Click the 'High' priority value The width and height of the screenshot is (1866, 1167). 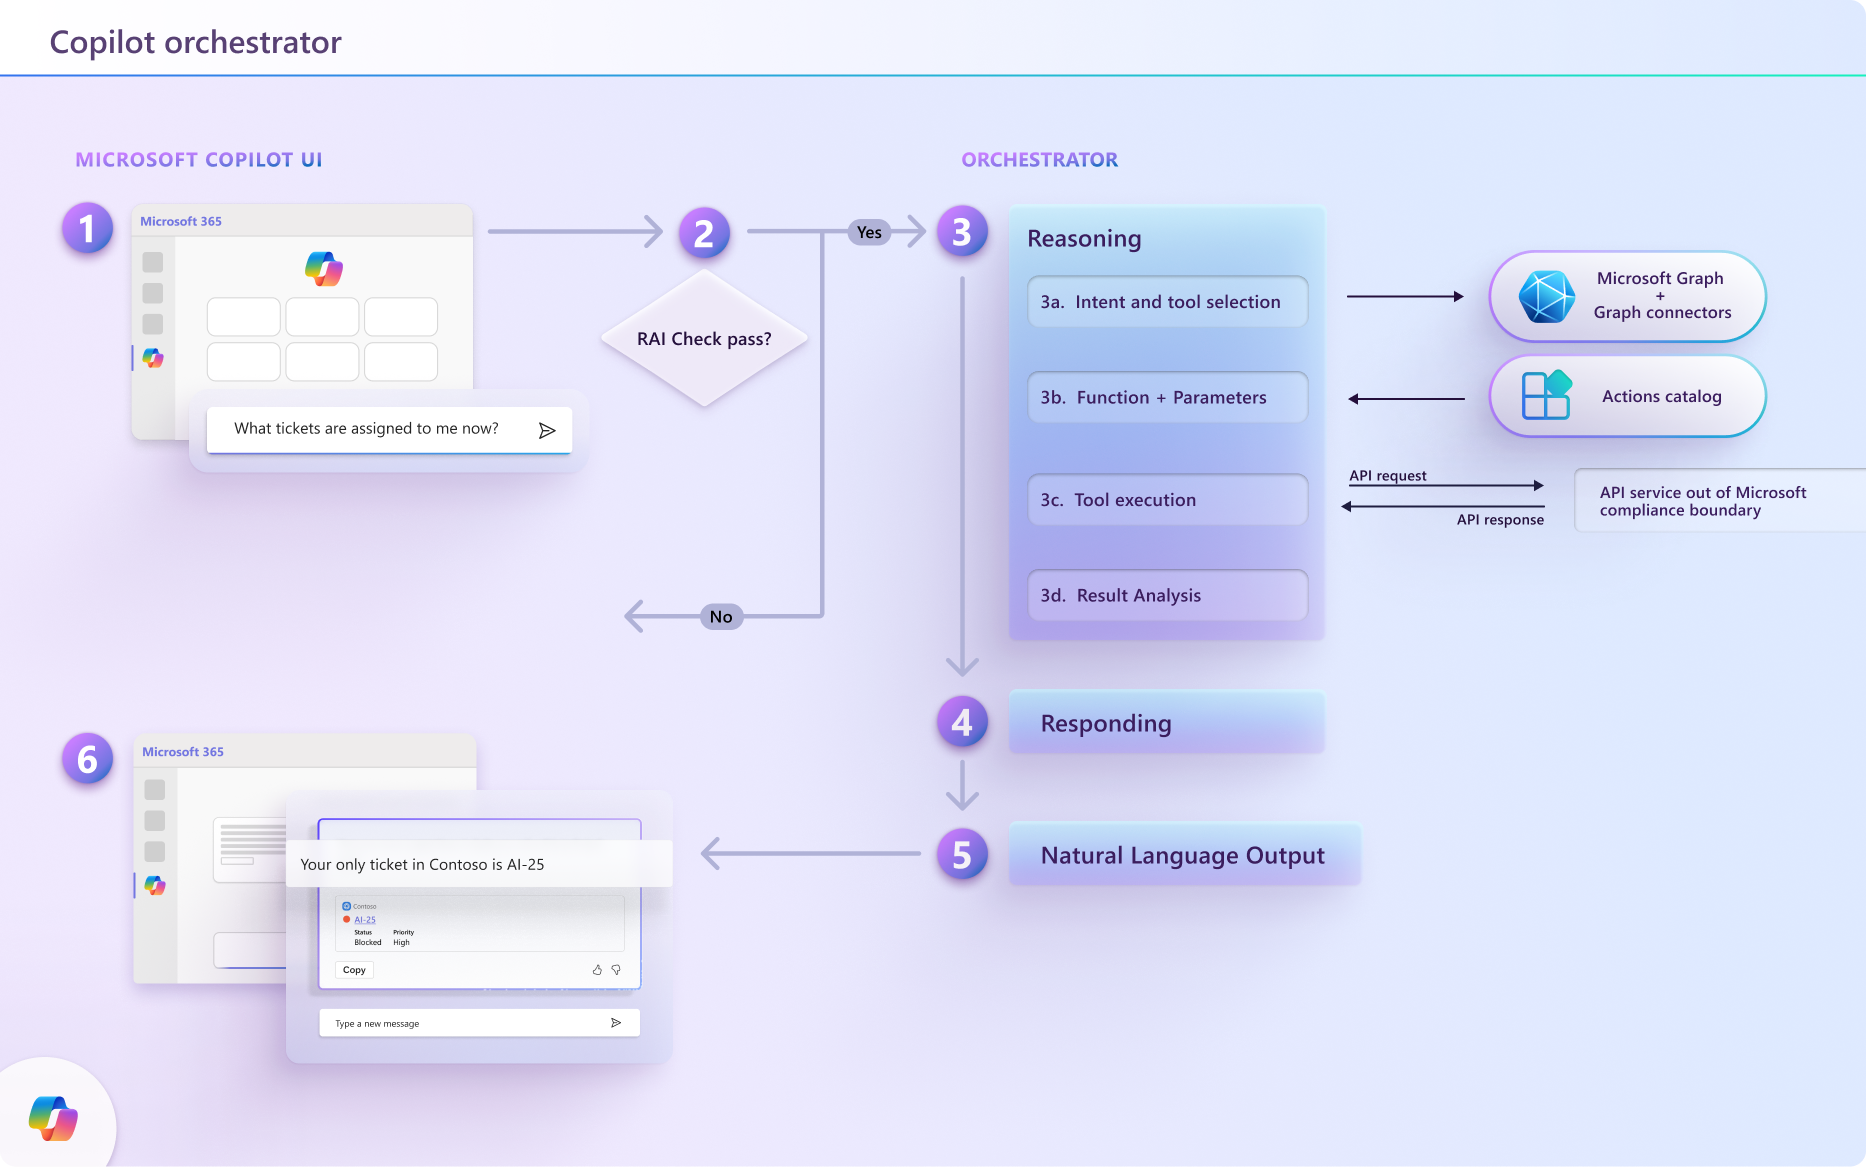pos(401,942)
